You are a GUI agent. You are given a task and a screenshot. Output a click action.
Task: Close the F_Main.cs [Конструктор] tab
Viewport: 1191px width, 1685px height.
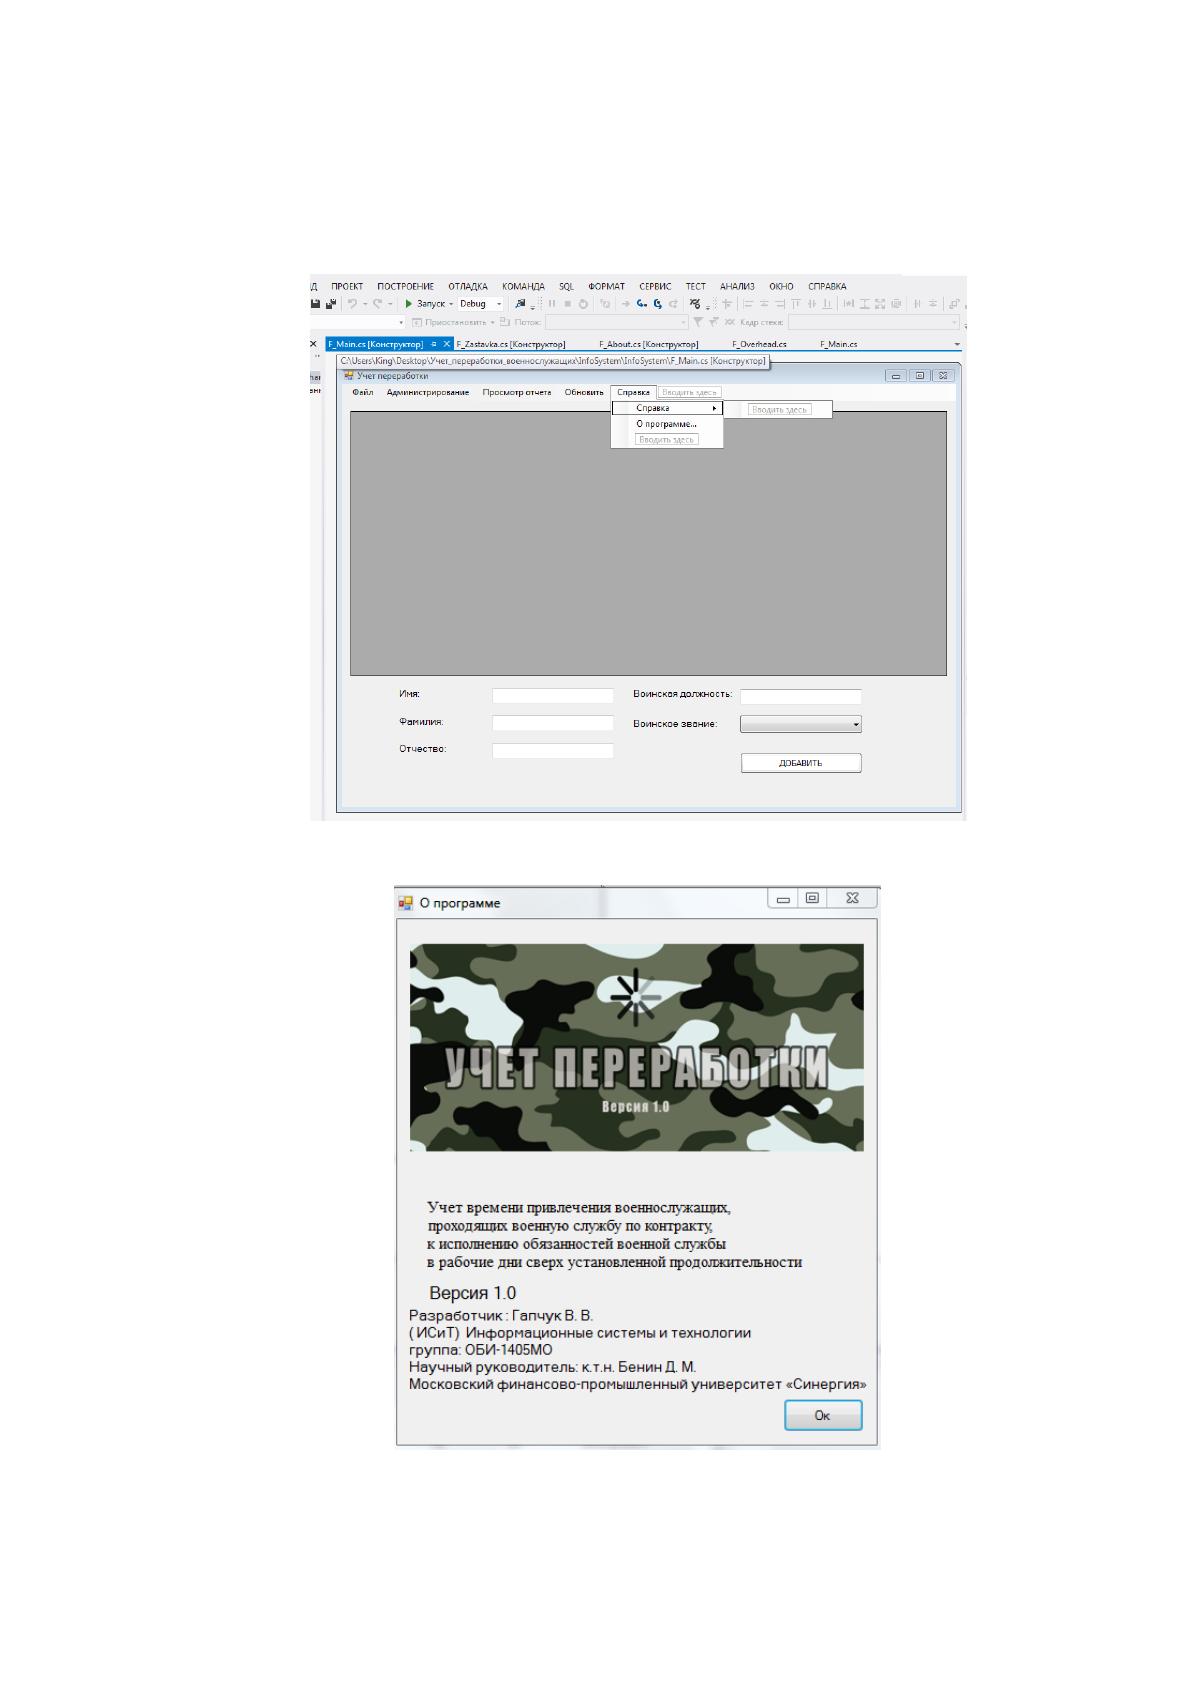point(447,344)
